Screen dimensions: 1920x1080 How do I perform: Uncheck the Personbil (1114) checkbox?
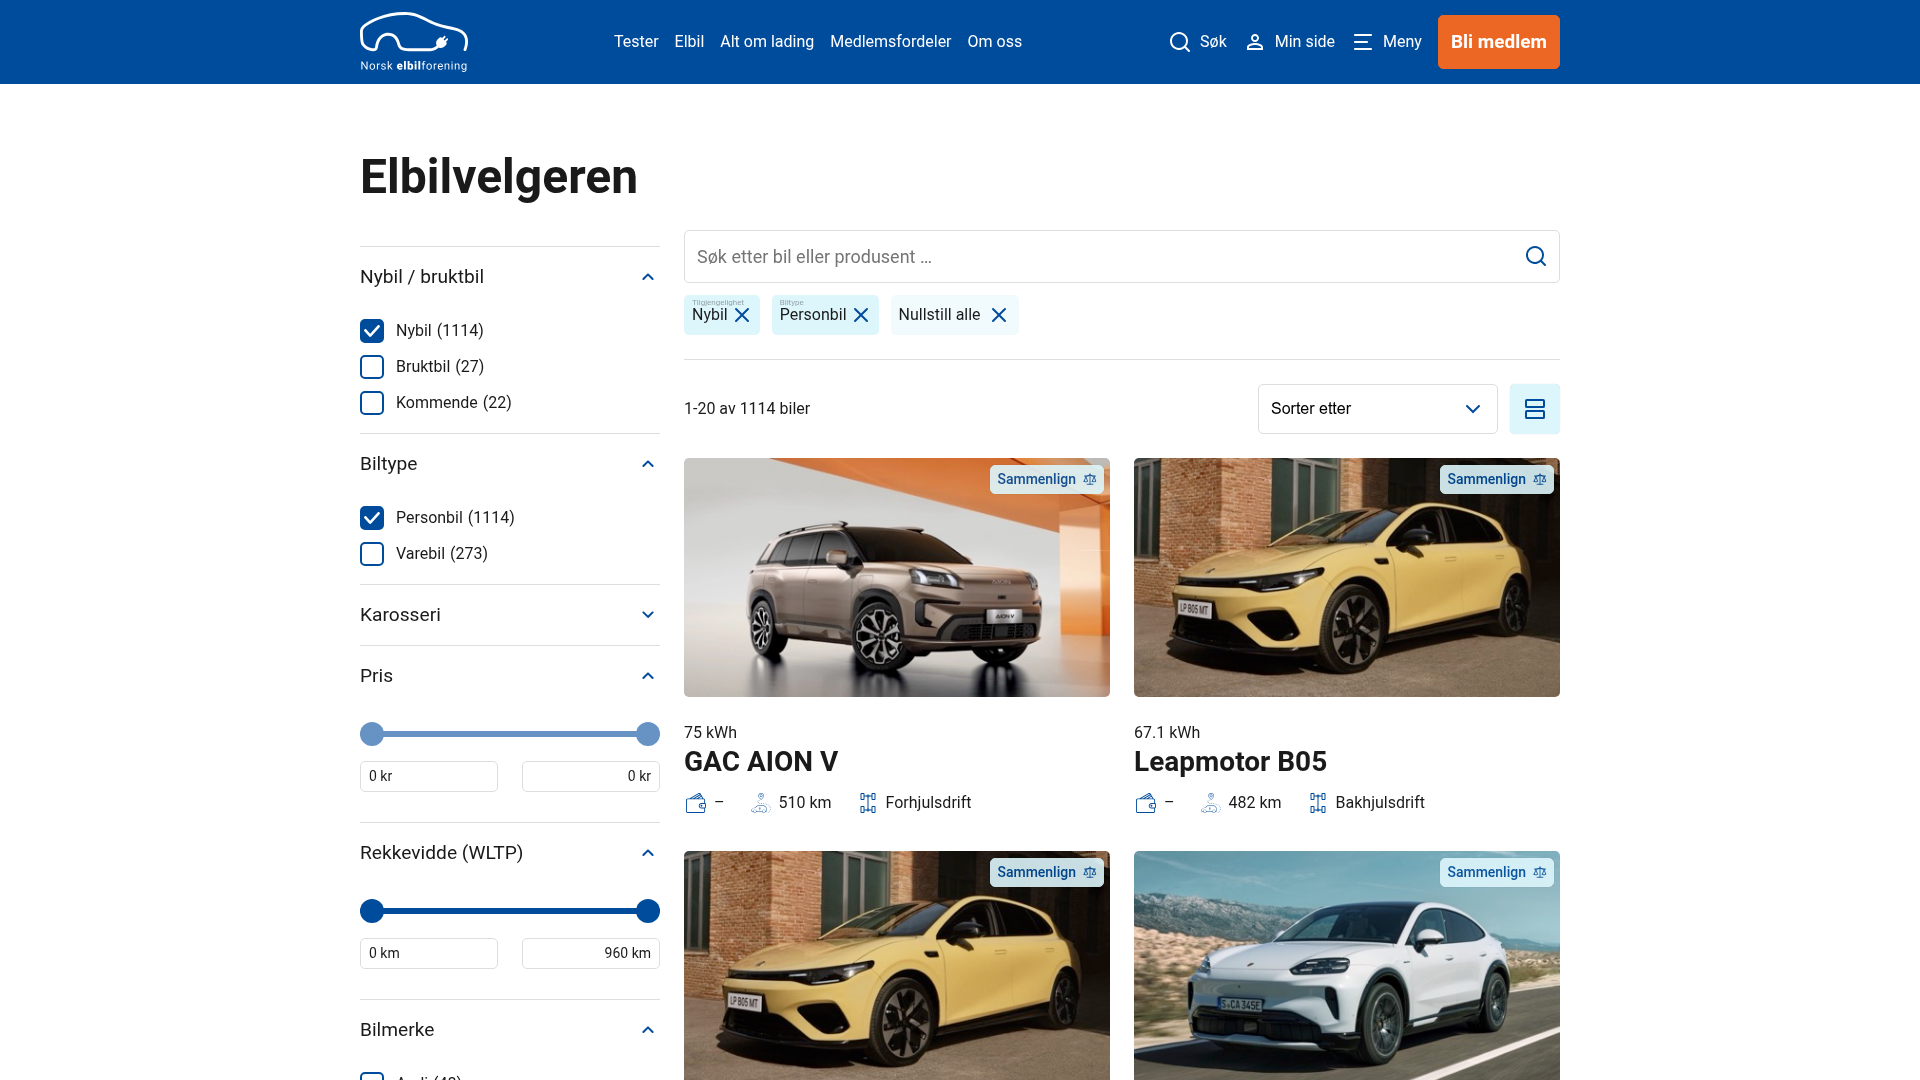pyautogui.click(x=372, y=518)
